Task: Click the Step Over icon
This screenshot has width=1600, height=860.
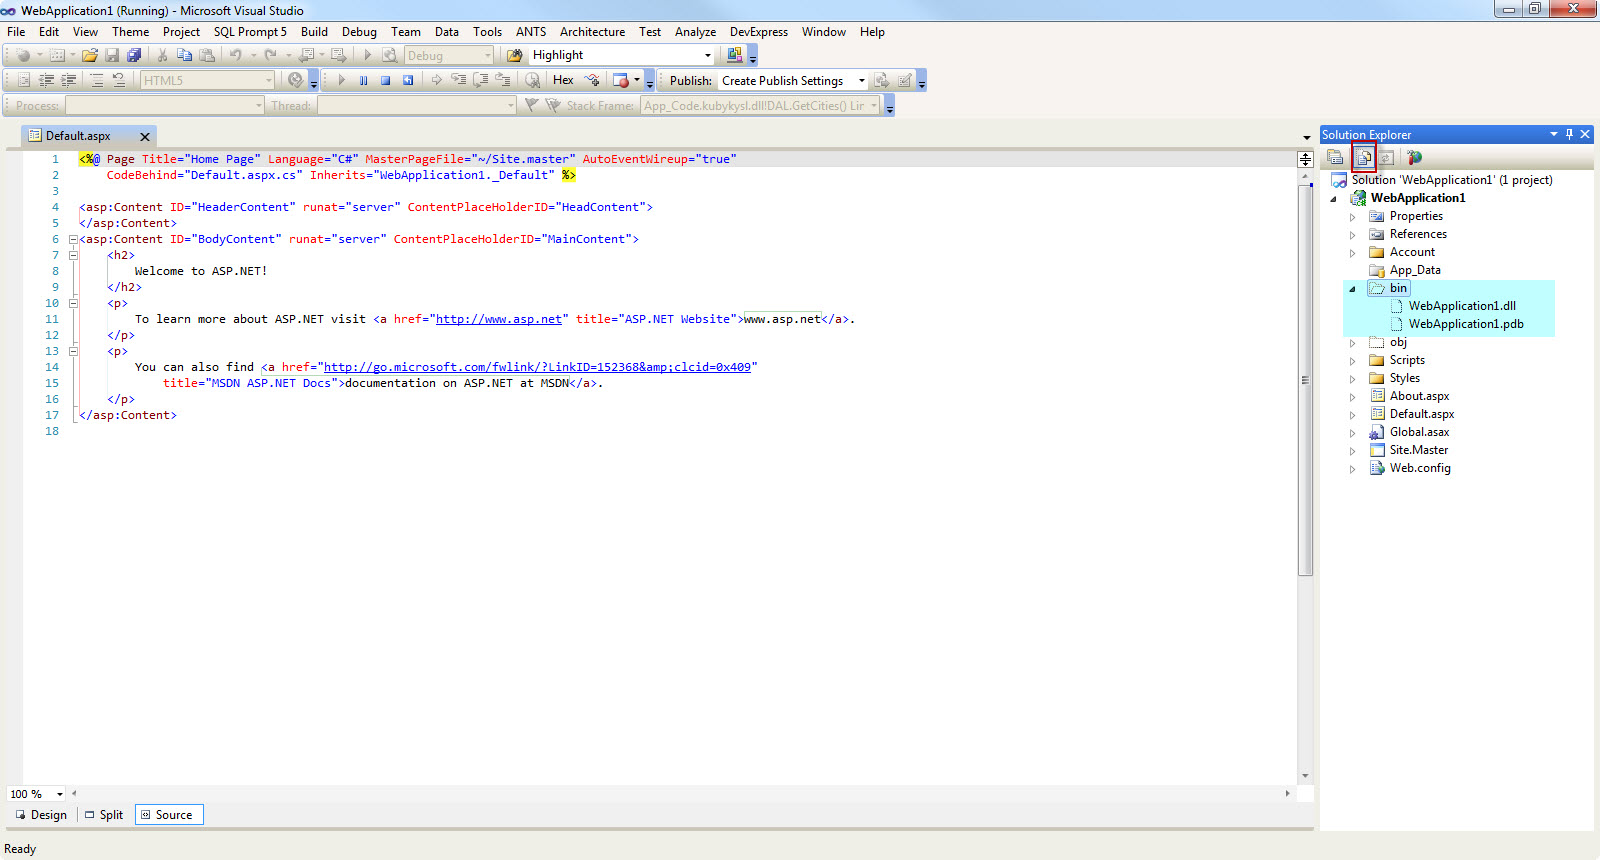Action: (x=480, y=80)
